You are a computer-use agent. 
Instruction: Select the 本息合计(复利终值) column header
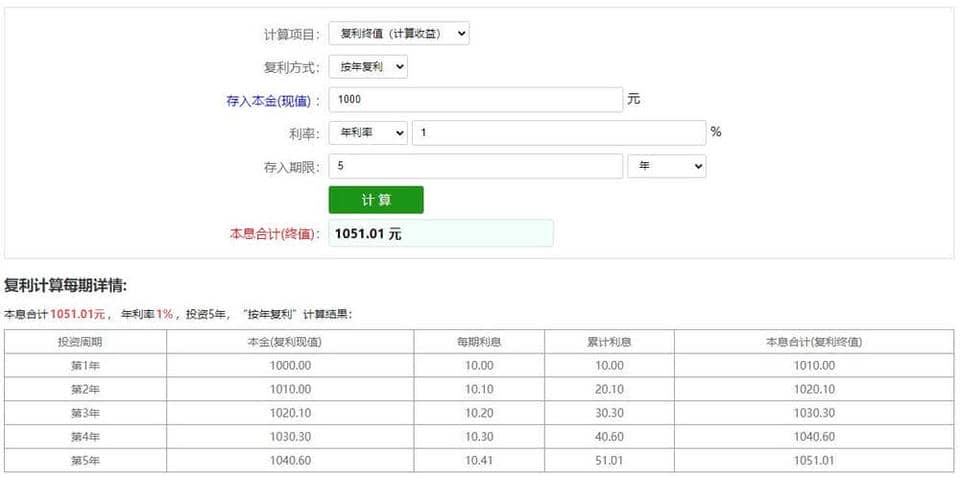coord(813,342)
